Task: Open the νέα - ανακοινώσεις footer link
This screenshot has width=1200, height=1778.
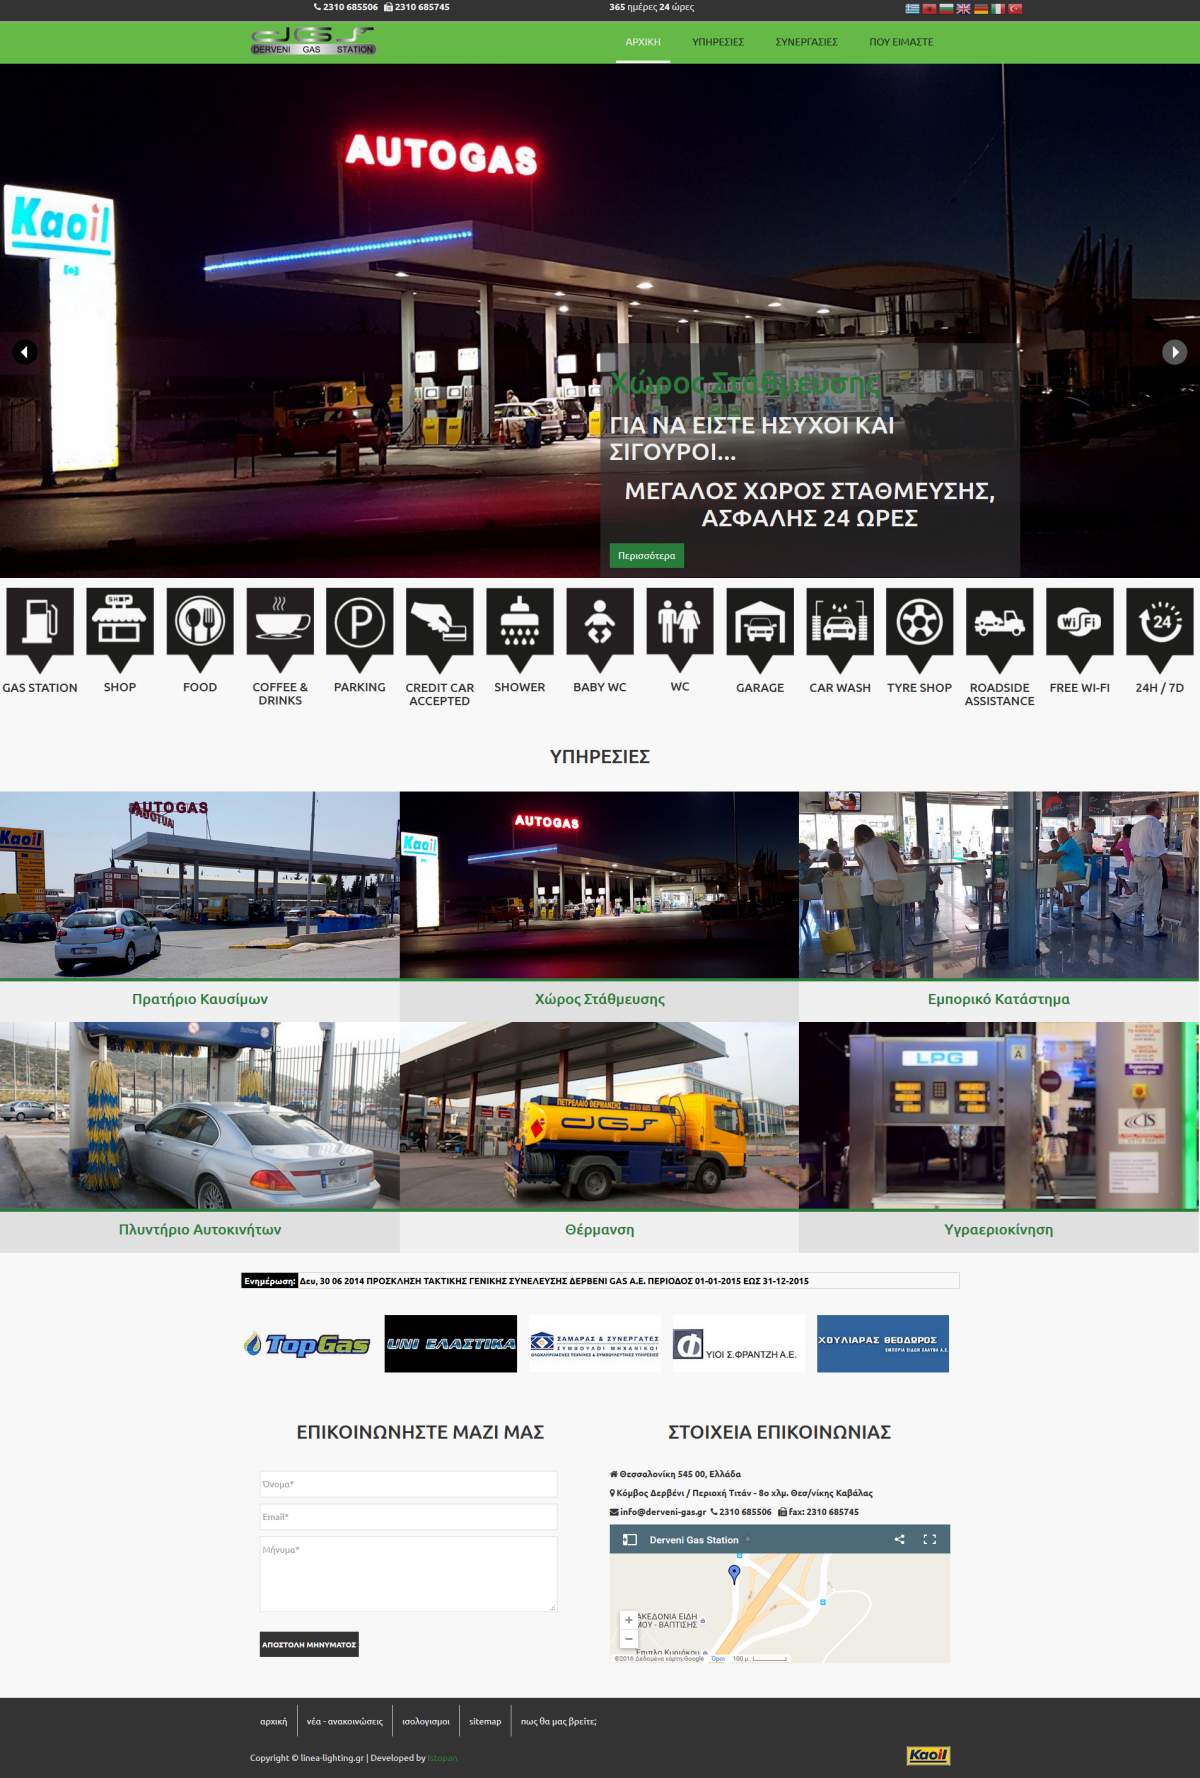Action: tap(345, 1721)
